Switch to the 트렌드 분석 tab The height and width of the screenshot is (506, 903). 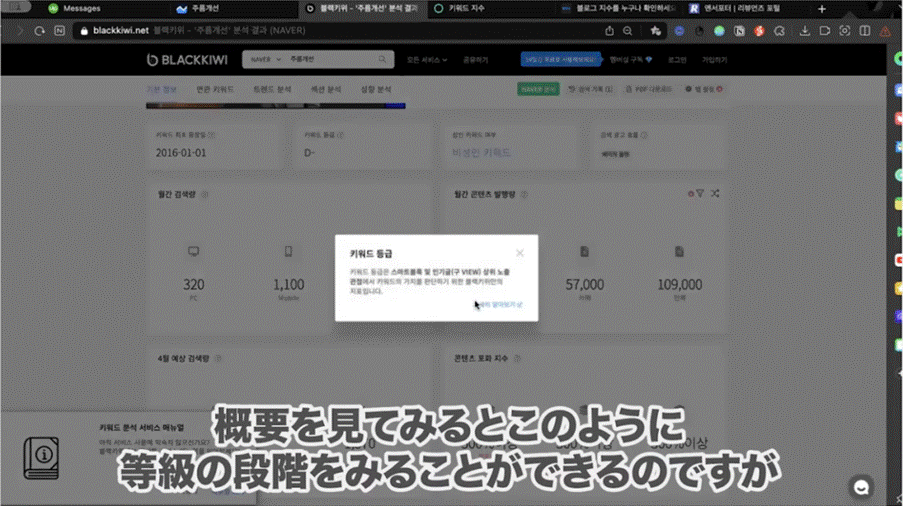pyautogui.click(x=269, y=90)
